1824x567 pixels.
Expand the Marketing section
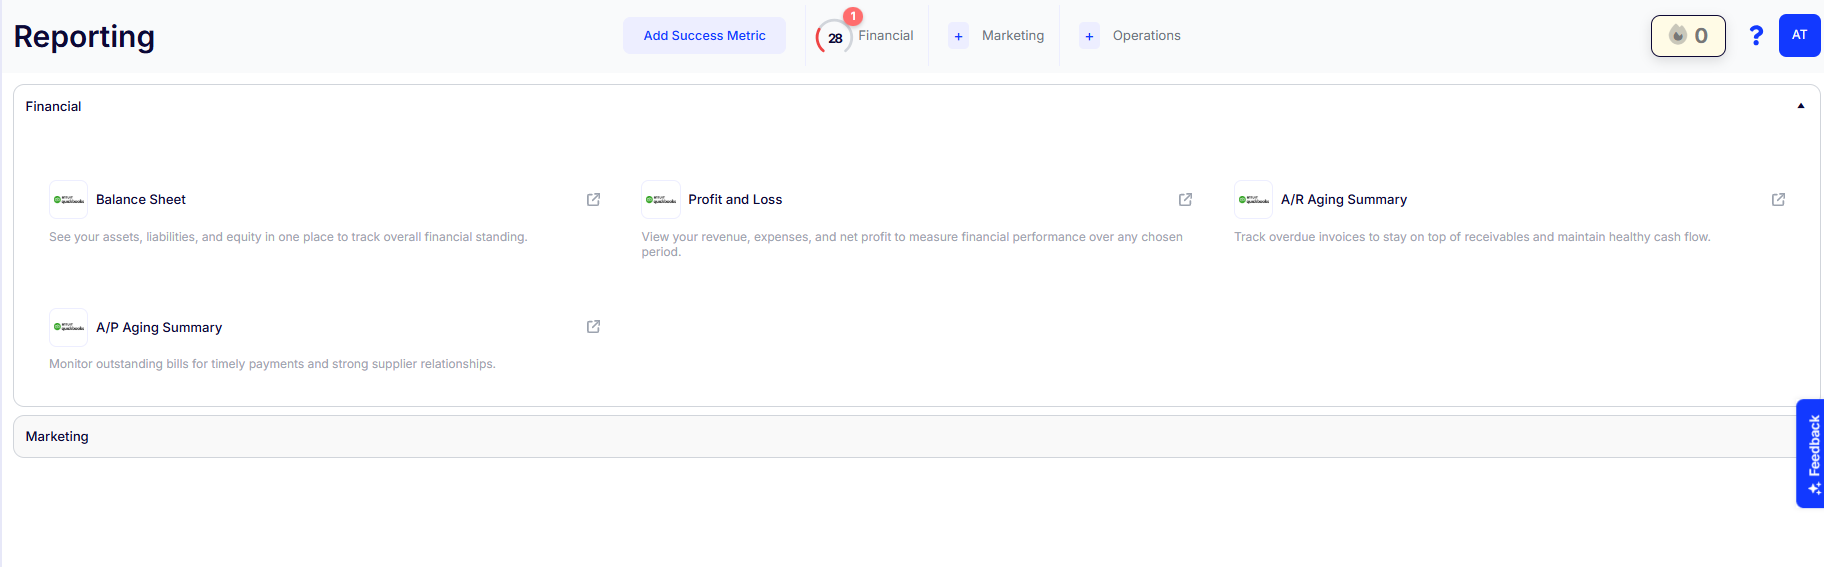(x=57, y=437)
